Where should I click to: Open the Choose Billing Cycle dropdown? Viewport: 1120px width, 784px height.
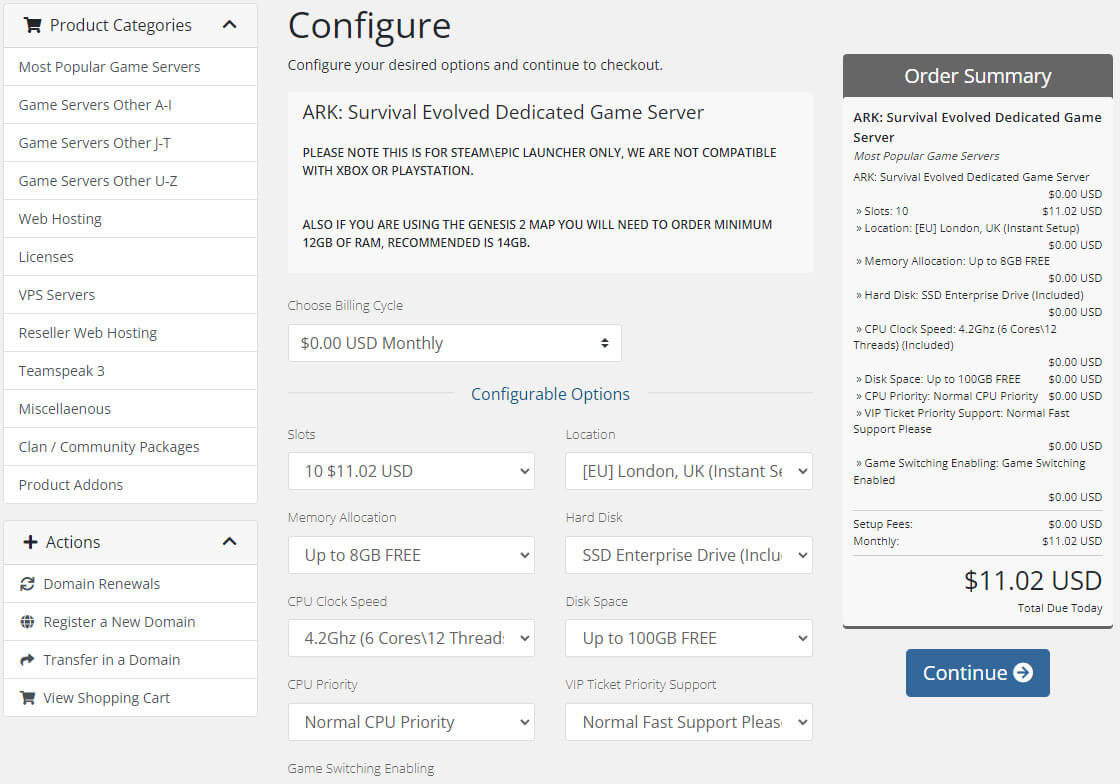click(x=454, y=343)
